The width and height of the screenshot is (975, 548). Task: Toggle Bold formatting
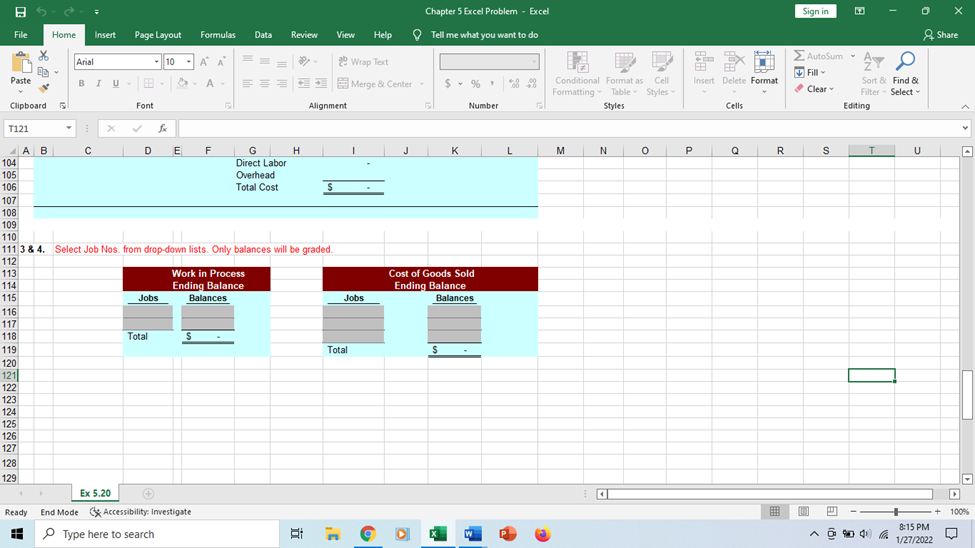81,83
